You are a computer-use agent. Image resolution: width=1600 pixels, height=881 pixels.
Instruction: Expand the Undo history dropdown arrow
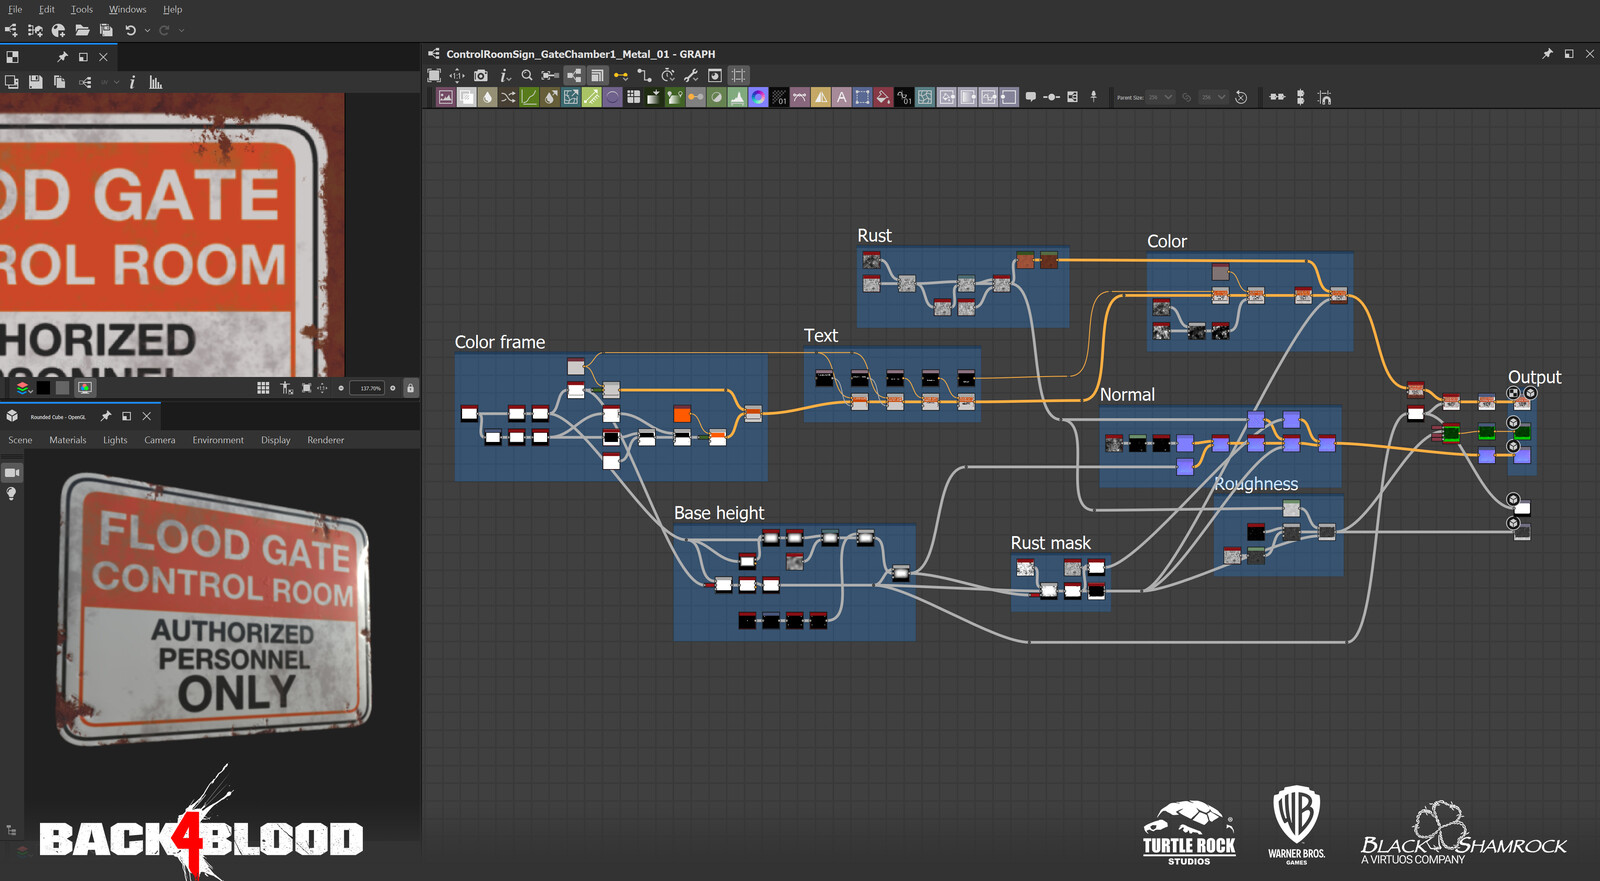point(147,30)
